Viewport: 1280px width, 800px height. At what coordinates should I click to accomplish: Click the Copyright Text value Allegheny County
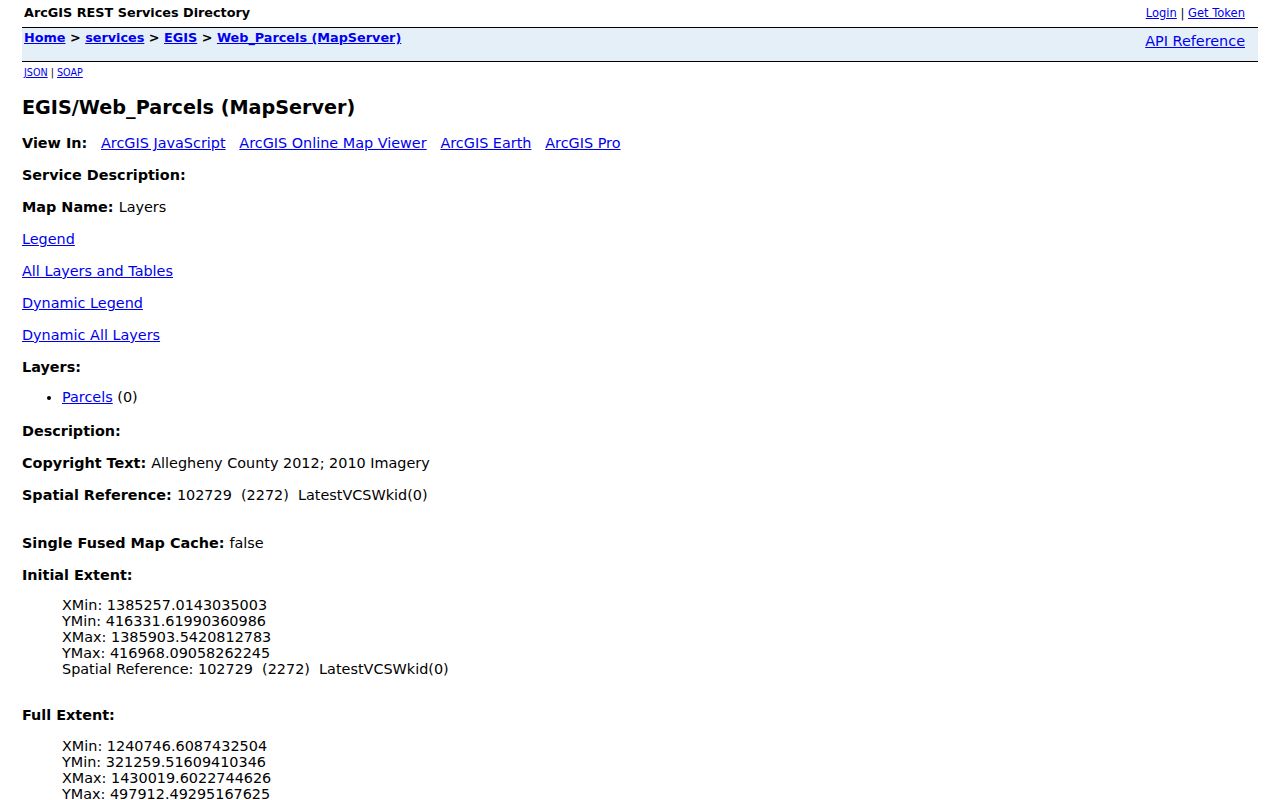[215, 463]
